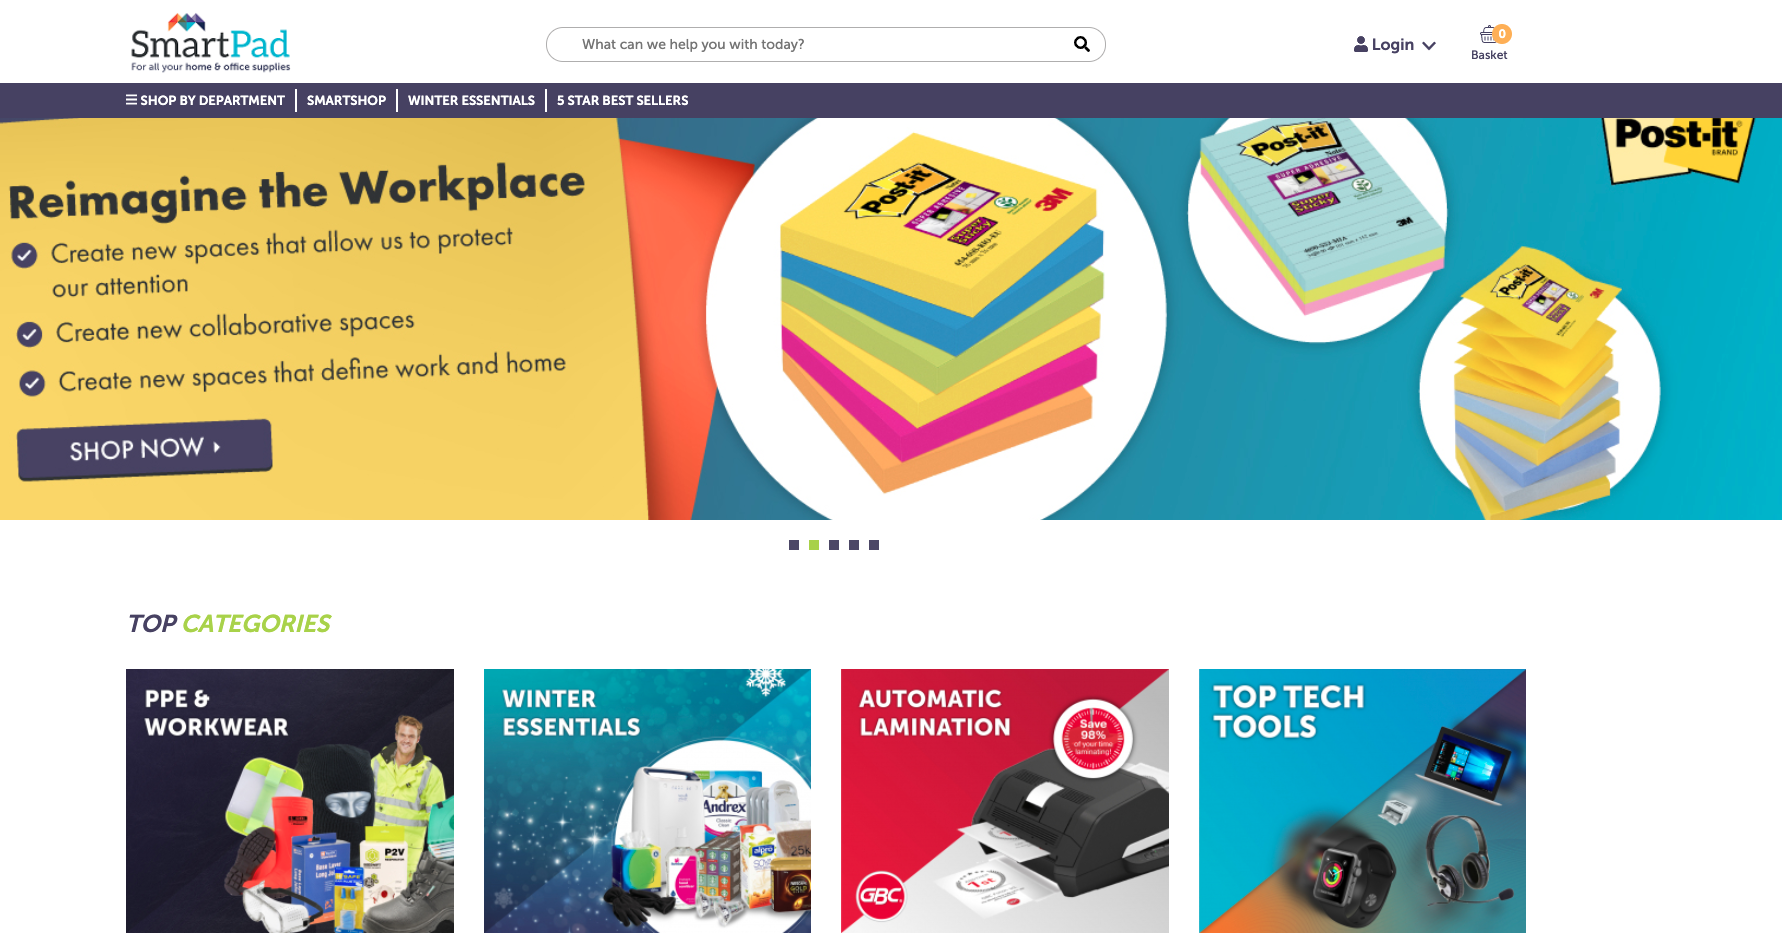Click the hamburger icon beside Shop By Department

click(x=131, y=100)
